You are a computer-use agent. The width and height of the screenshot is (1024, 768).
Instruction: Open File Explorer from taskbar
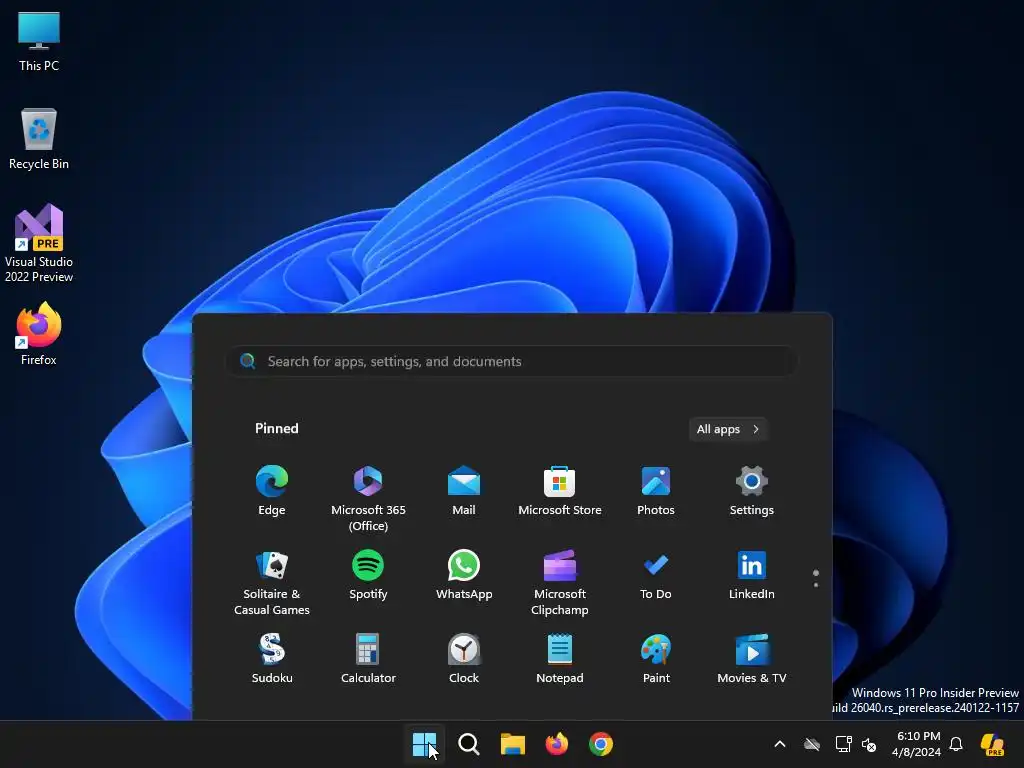coord(513,744)
